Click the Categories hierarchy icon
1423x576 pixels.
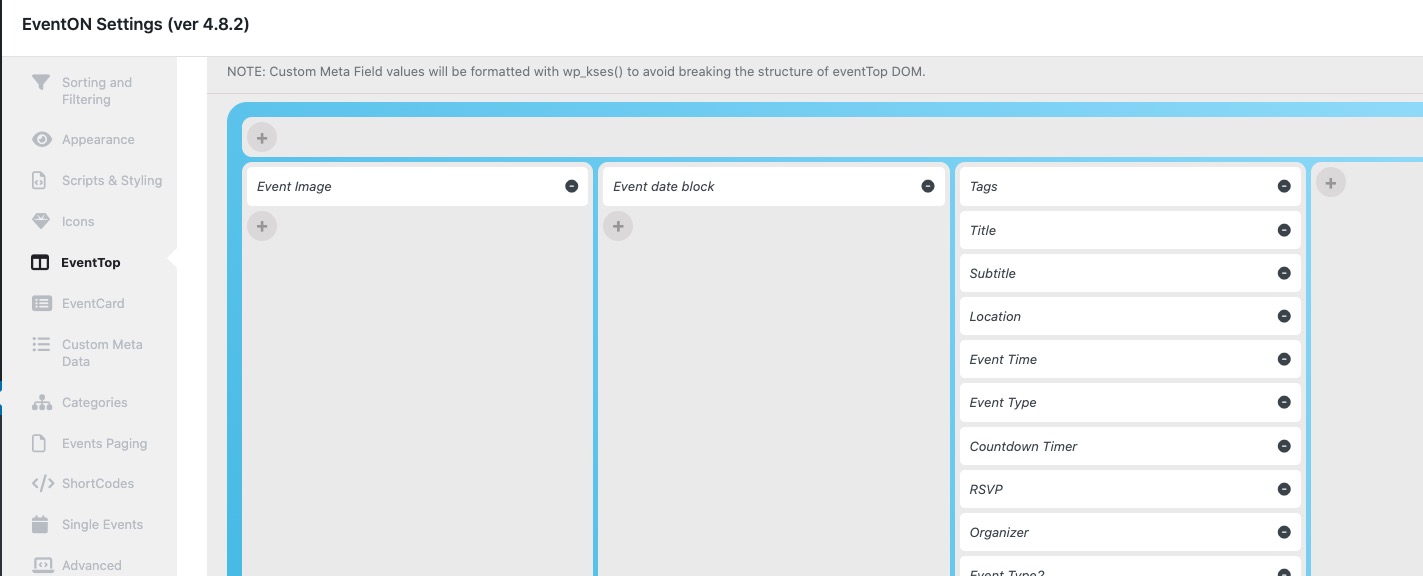pyautogui.click(x=41, y=402)
